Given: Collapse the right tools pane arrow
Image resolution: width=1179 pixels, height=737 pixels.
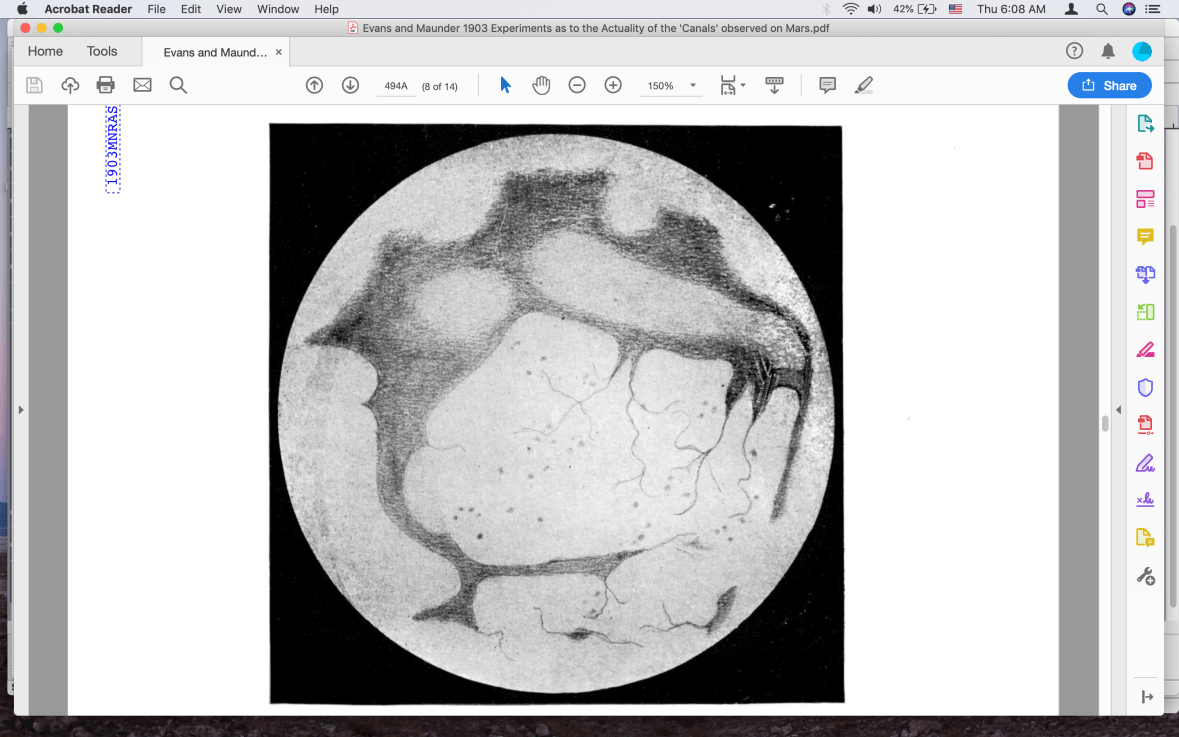Looking at the screenshot, I should pyautogui.click(x=1119, y=410).
